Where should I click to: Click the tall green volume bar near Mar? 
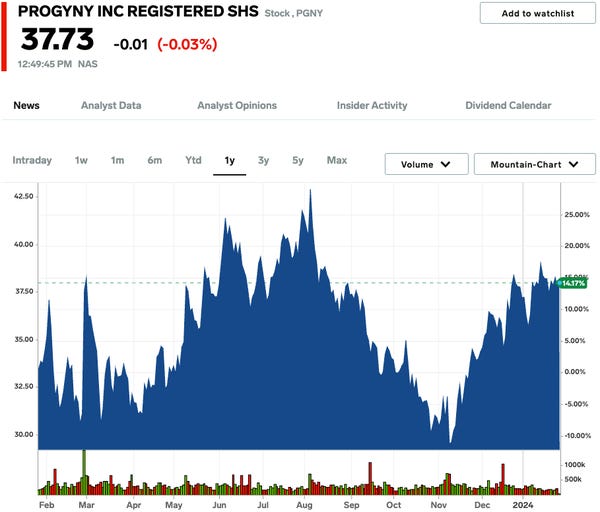(84, 472)
